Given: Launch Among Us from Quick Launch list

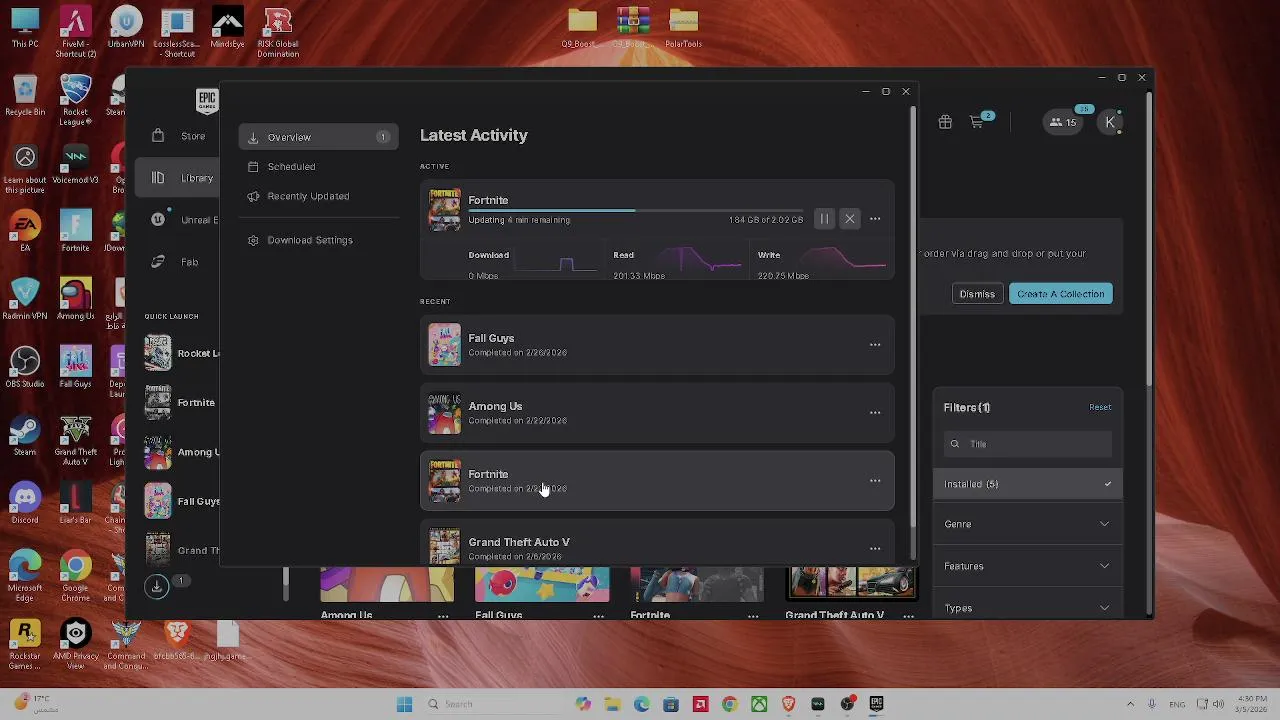Looking at the screenshot, I should tap(181, 452).
